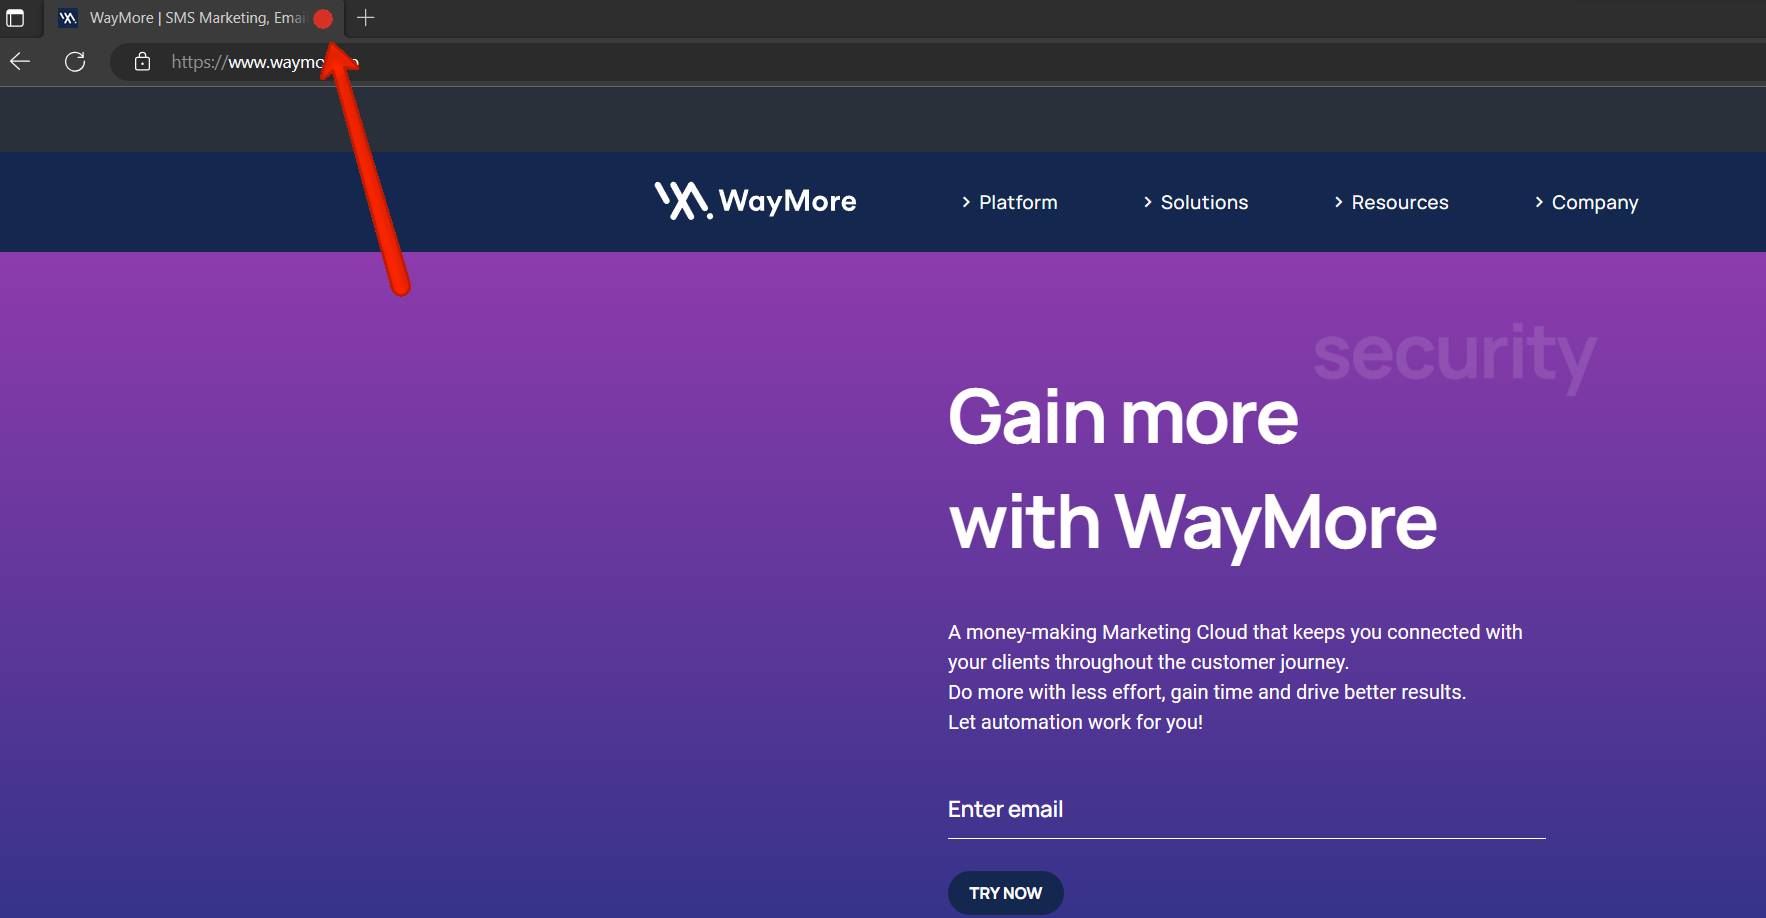Expand the chevron beside Solutions
1766x918 pixels.
1148,202
